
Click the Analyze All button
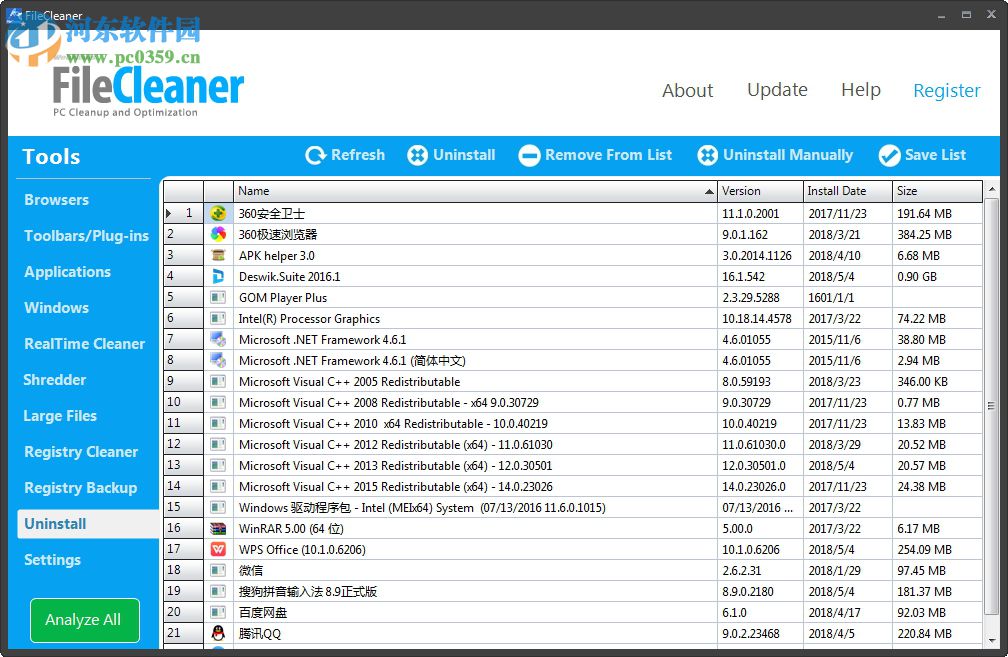tap(84, 620)
